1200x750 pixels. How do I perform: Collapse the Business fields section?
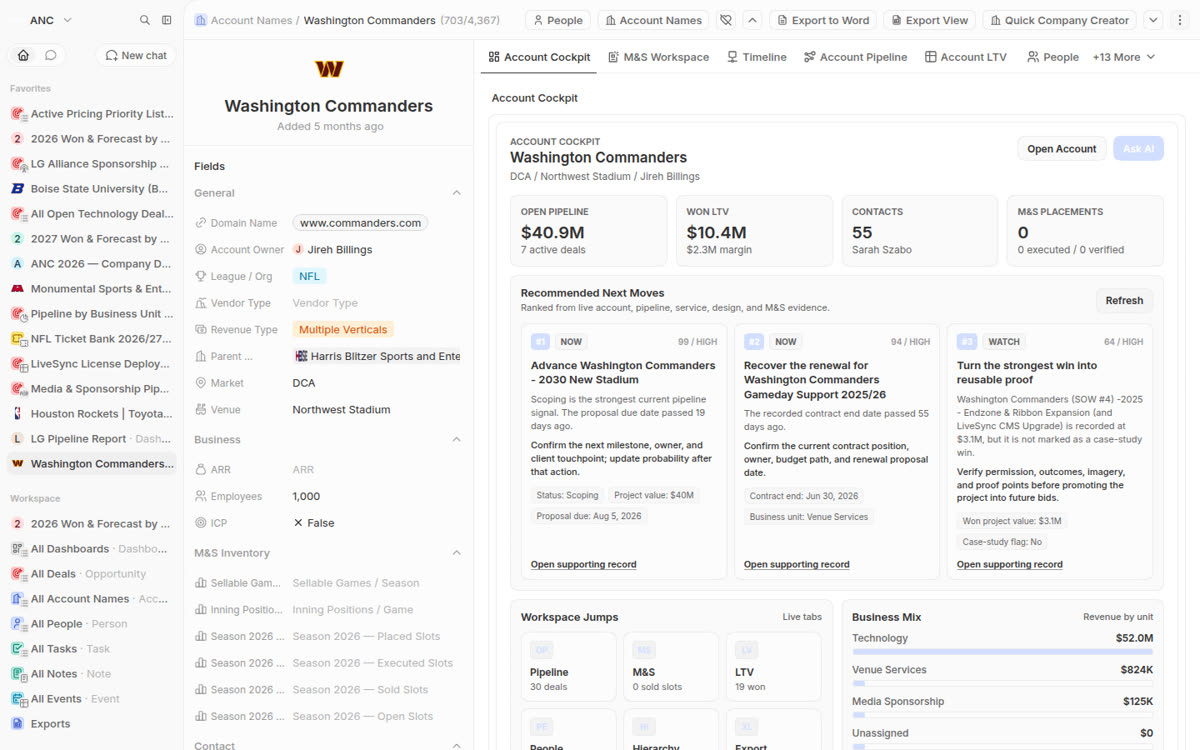tap(457, 440)
